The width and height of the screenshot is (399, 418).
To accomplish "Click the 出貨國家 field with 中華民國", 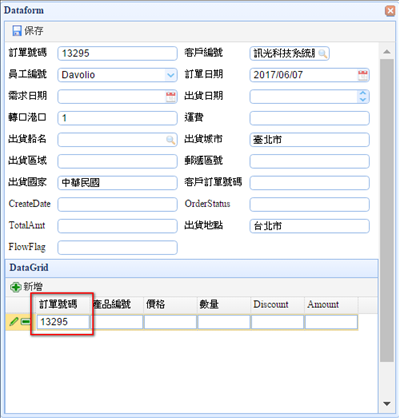I will tap(117, 183).
